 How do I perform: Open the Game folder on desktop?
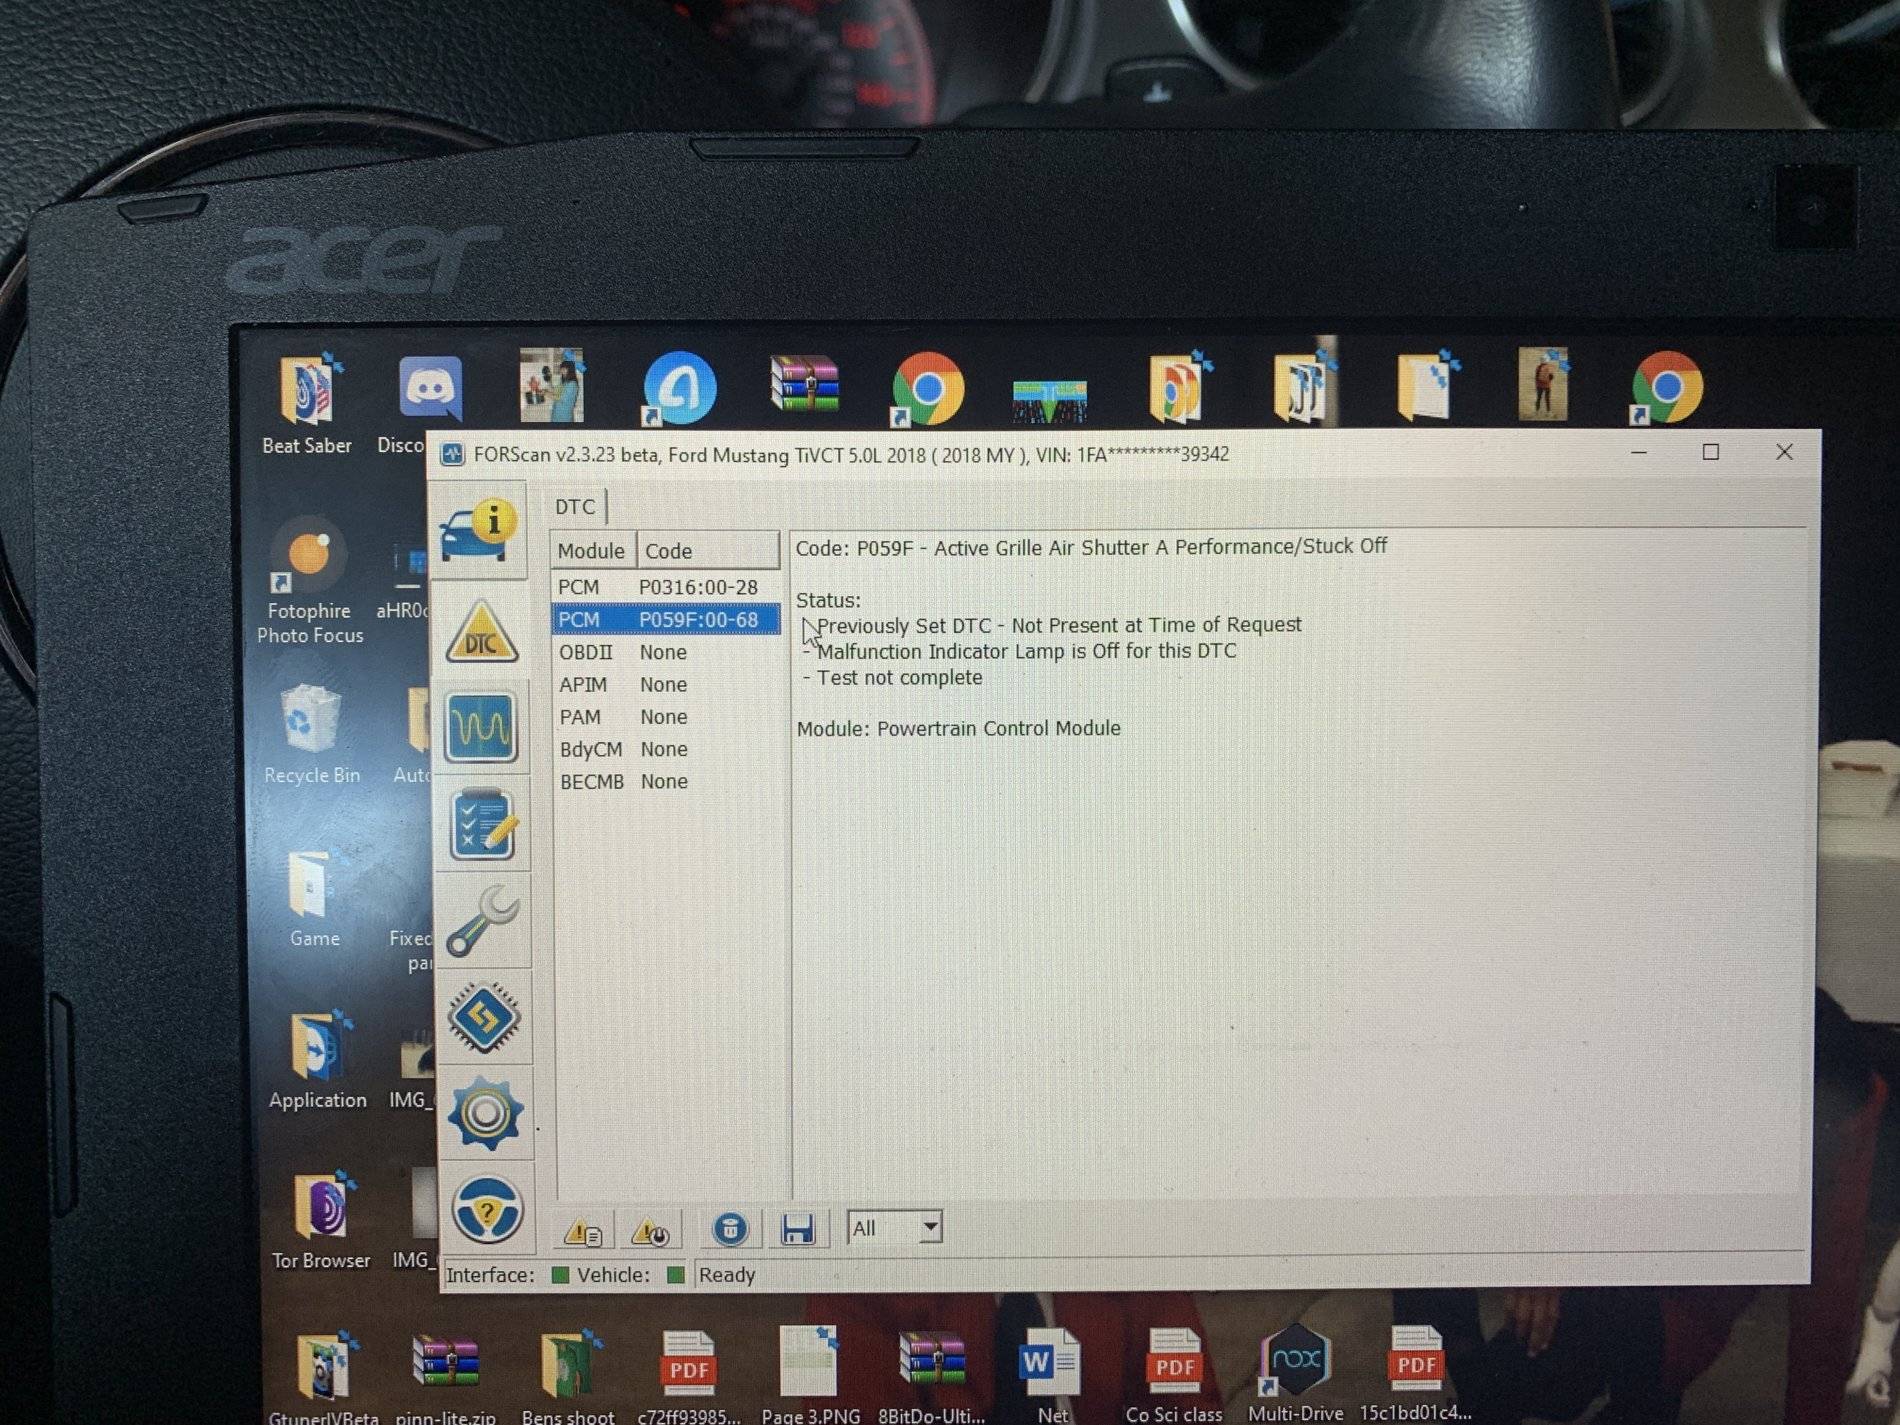314,898
